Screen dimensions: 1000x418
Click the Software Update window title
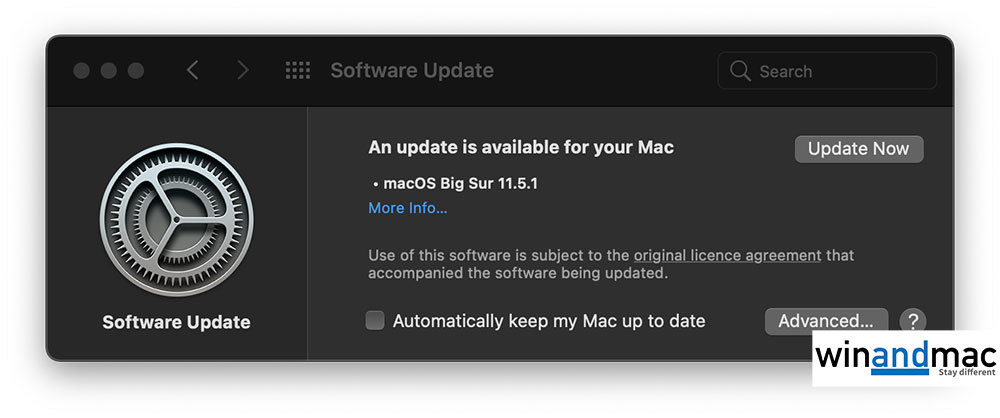[412, 71]
